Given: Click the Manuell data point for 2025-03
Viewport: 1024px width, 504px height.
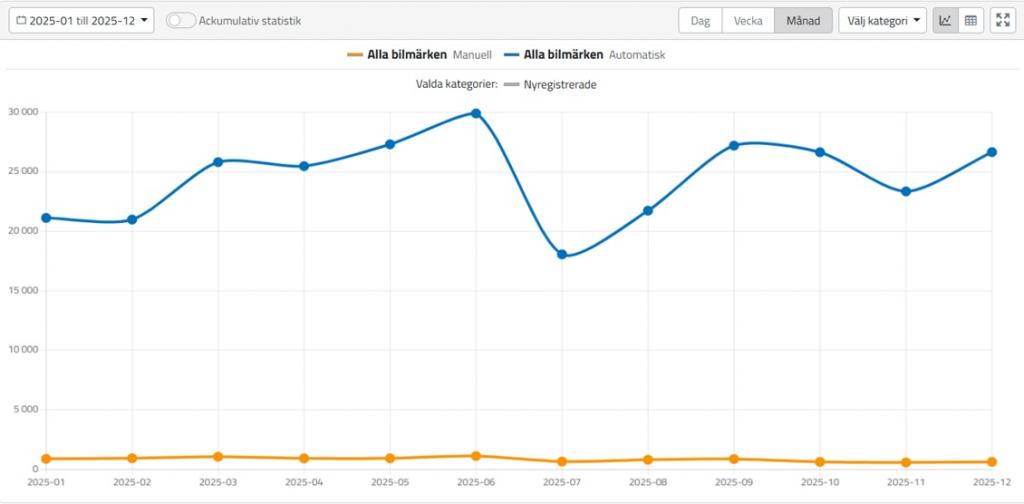Looking at the screenshot, I should pyautogui.click(x=218, y=456).
